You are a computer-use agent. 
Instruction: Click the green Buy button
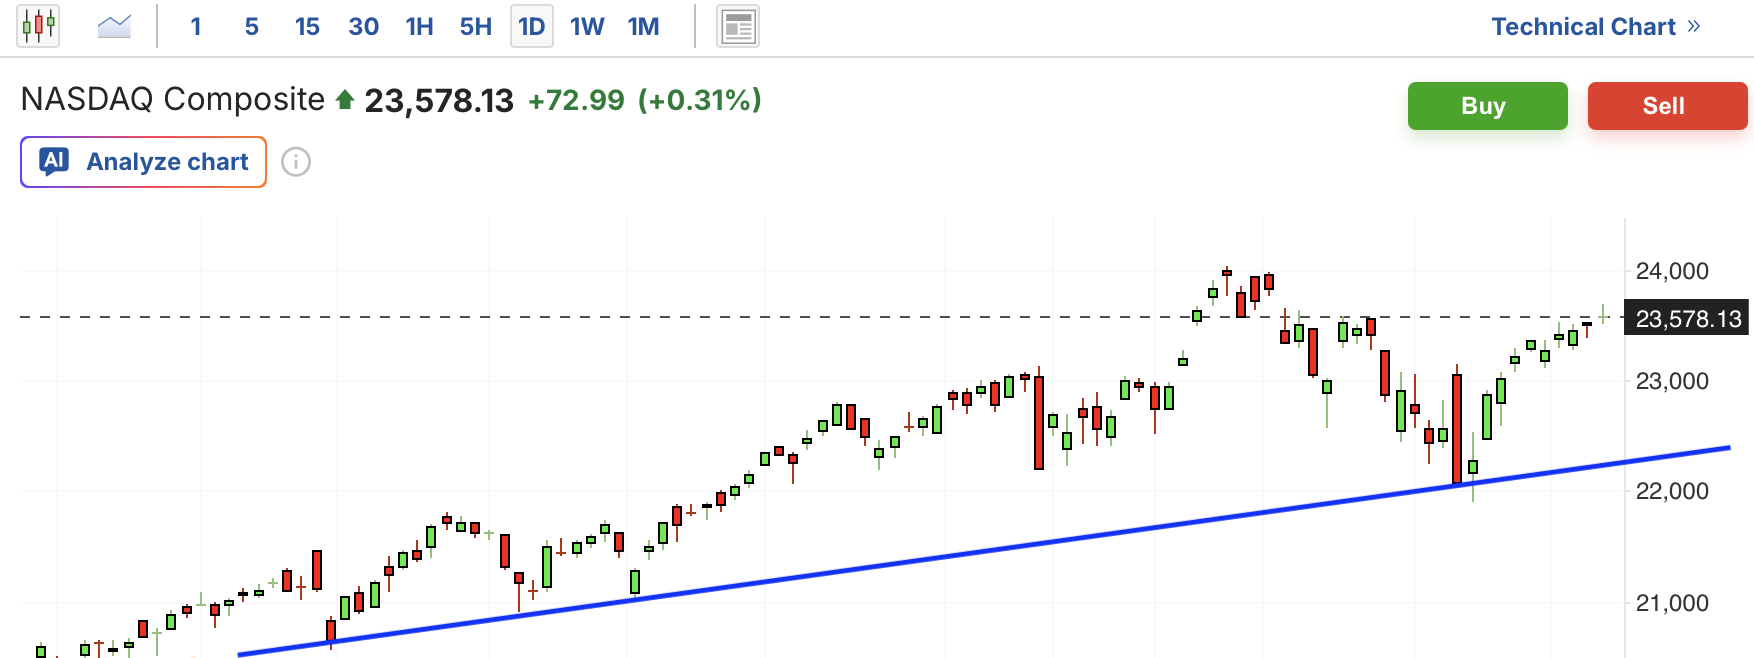[x=1488, y=106]
